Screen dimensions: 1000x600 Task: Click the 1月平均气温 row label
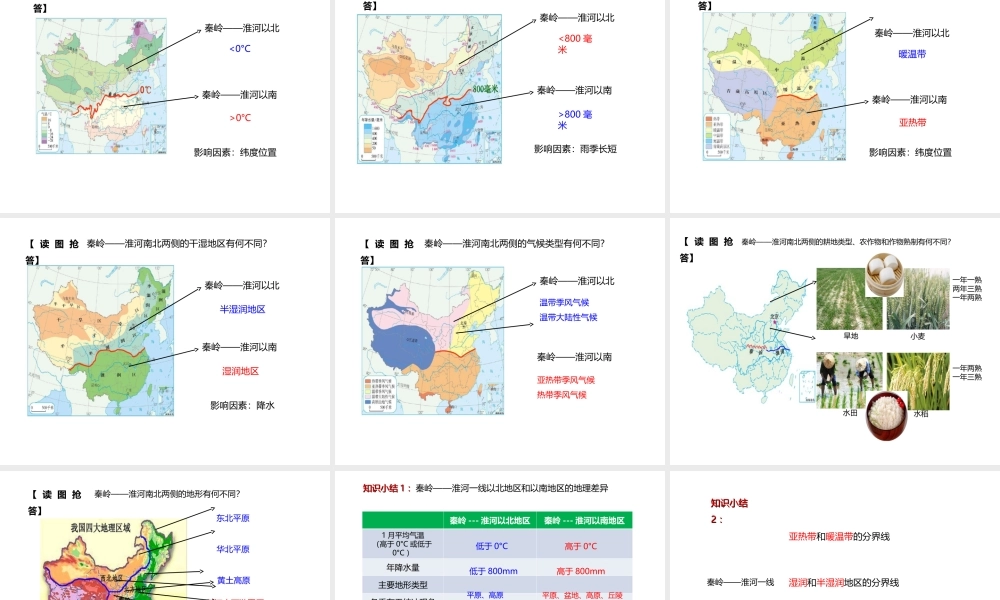point(402,544)
